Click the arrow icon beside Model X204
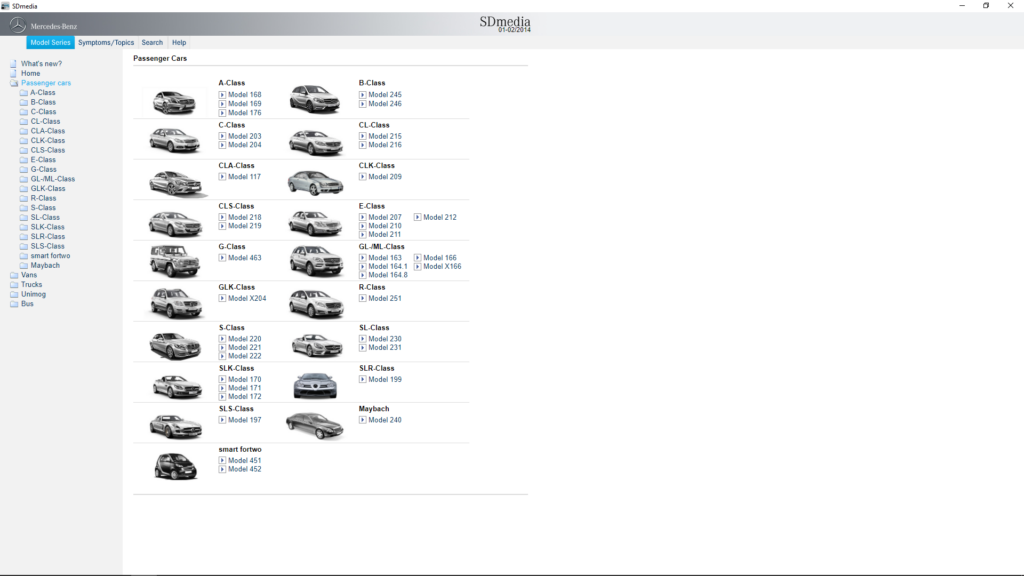The image size is (1024, 576). click(222, 297)
